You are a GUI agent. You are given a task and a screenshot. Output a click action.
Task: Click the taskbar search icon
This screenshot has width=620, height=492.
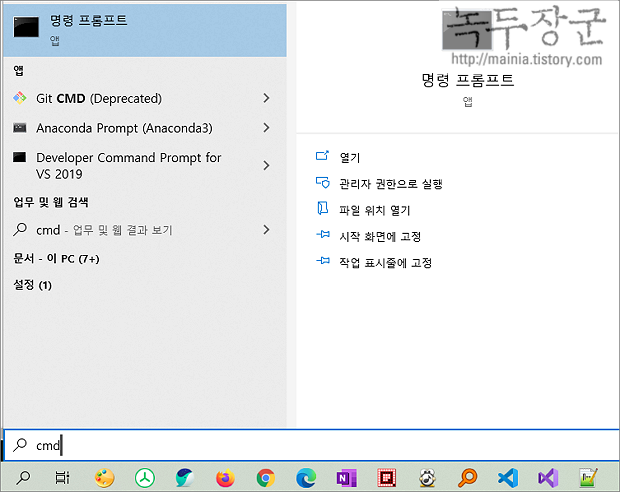coord(23,478)
